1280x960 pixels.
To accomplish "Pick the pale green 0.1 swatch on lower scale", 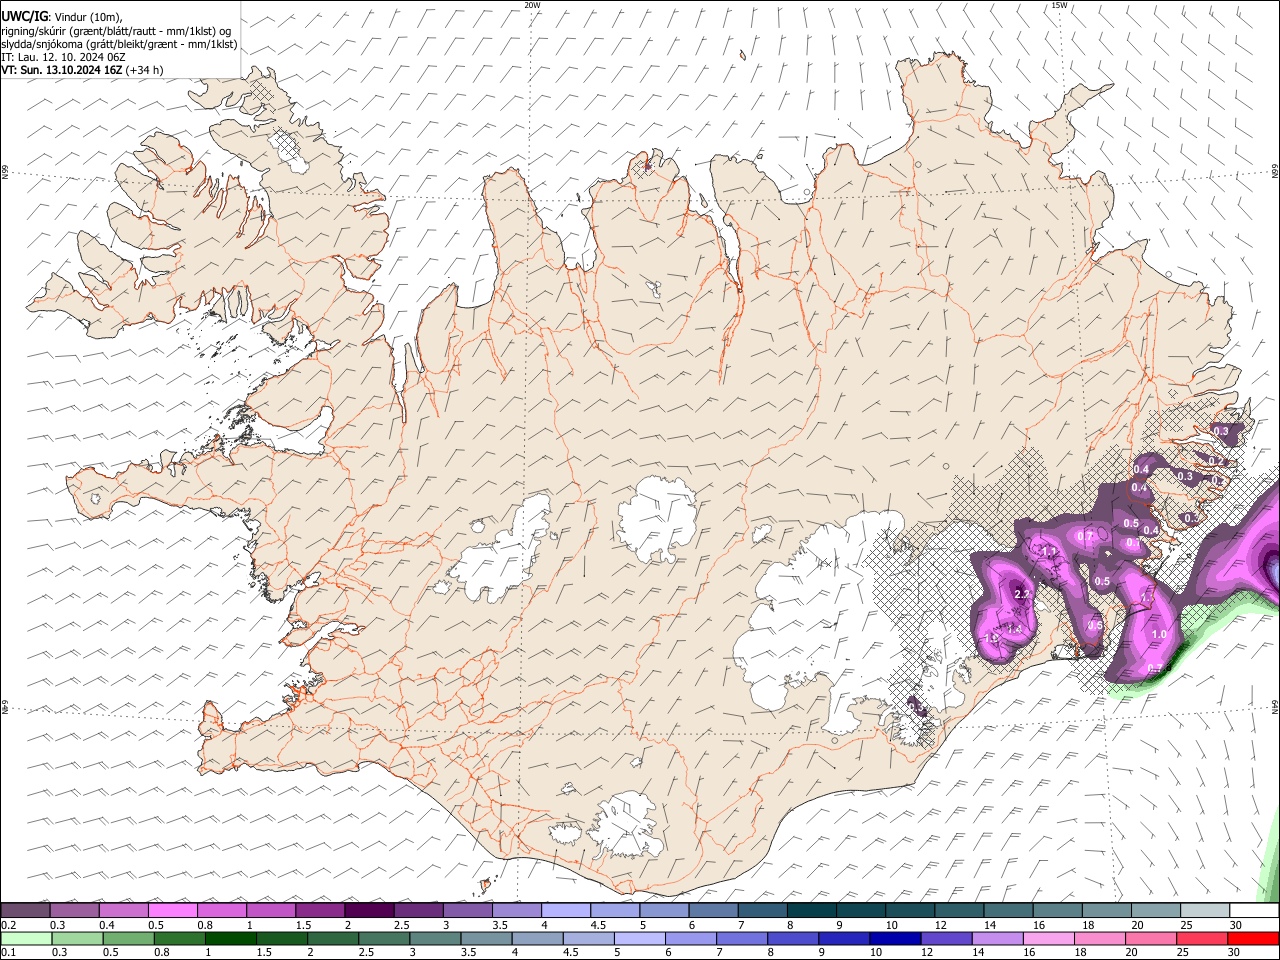I will click(x=26, y=938).
